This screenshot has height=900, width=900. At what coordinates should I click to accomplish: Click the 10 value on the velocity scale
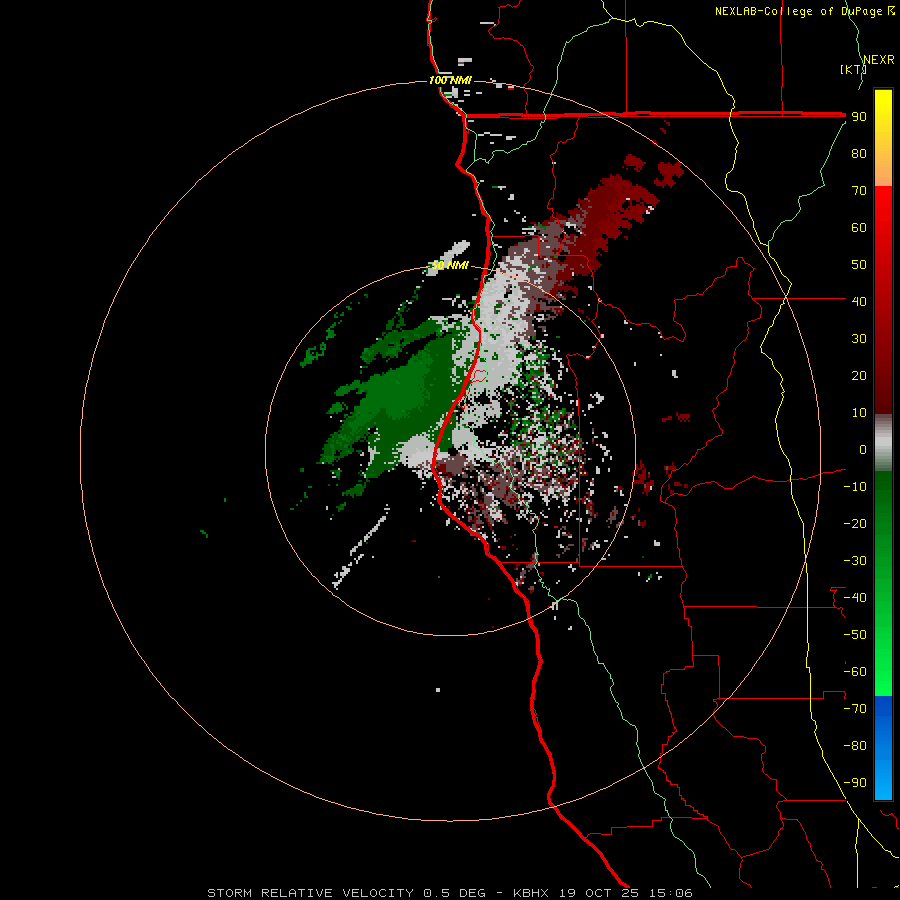tap(859, 413)
